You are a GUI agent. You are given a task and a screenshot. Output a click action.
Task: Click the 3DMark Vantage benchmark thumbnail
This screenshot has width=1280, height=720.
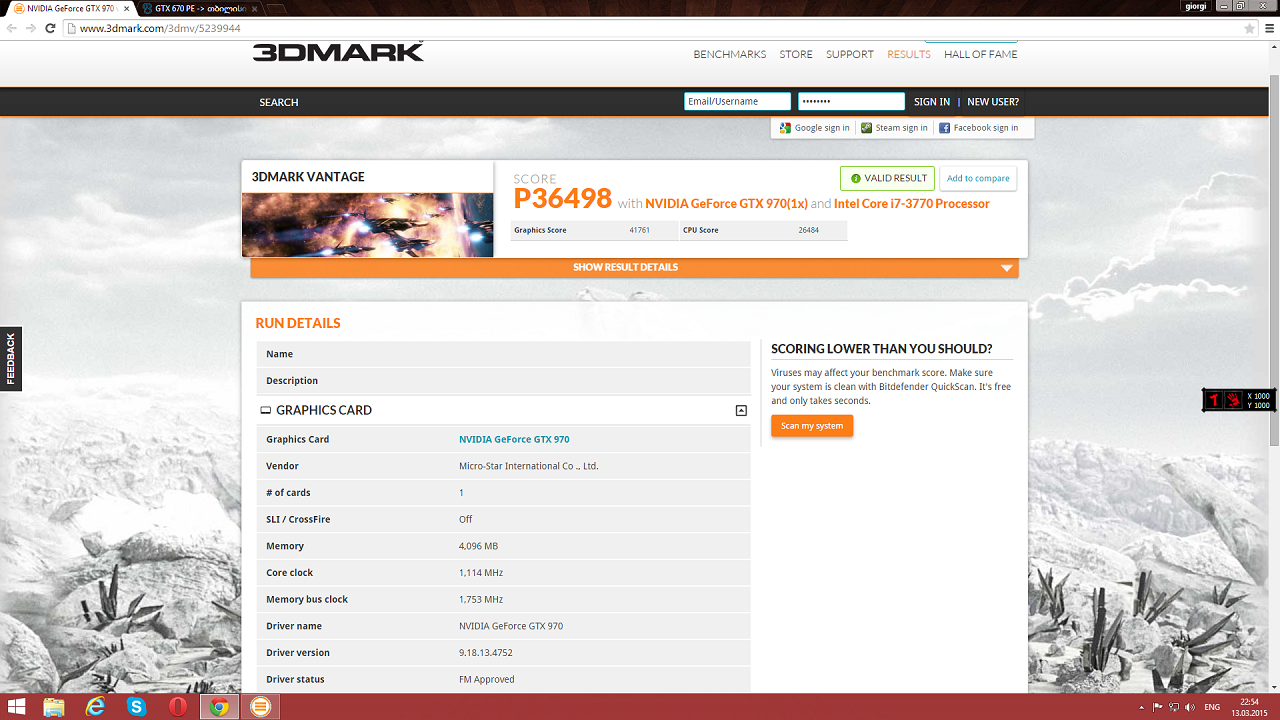pyautogui.click(x=368, y=225)
